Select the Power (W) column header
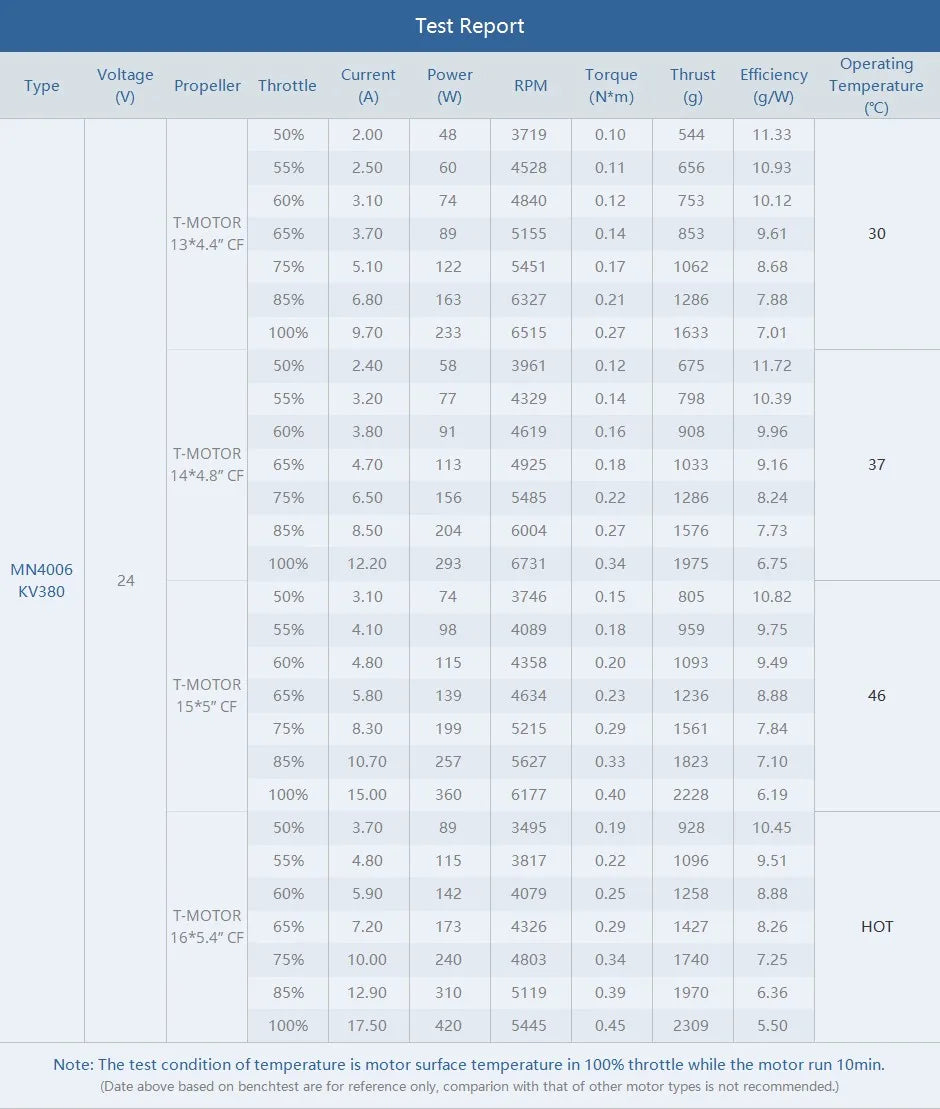This screenshot has width=940, height=1109. 450,85
